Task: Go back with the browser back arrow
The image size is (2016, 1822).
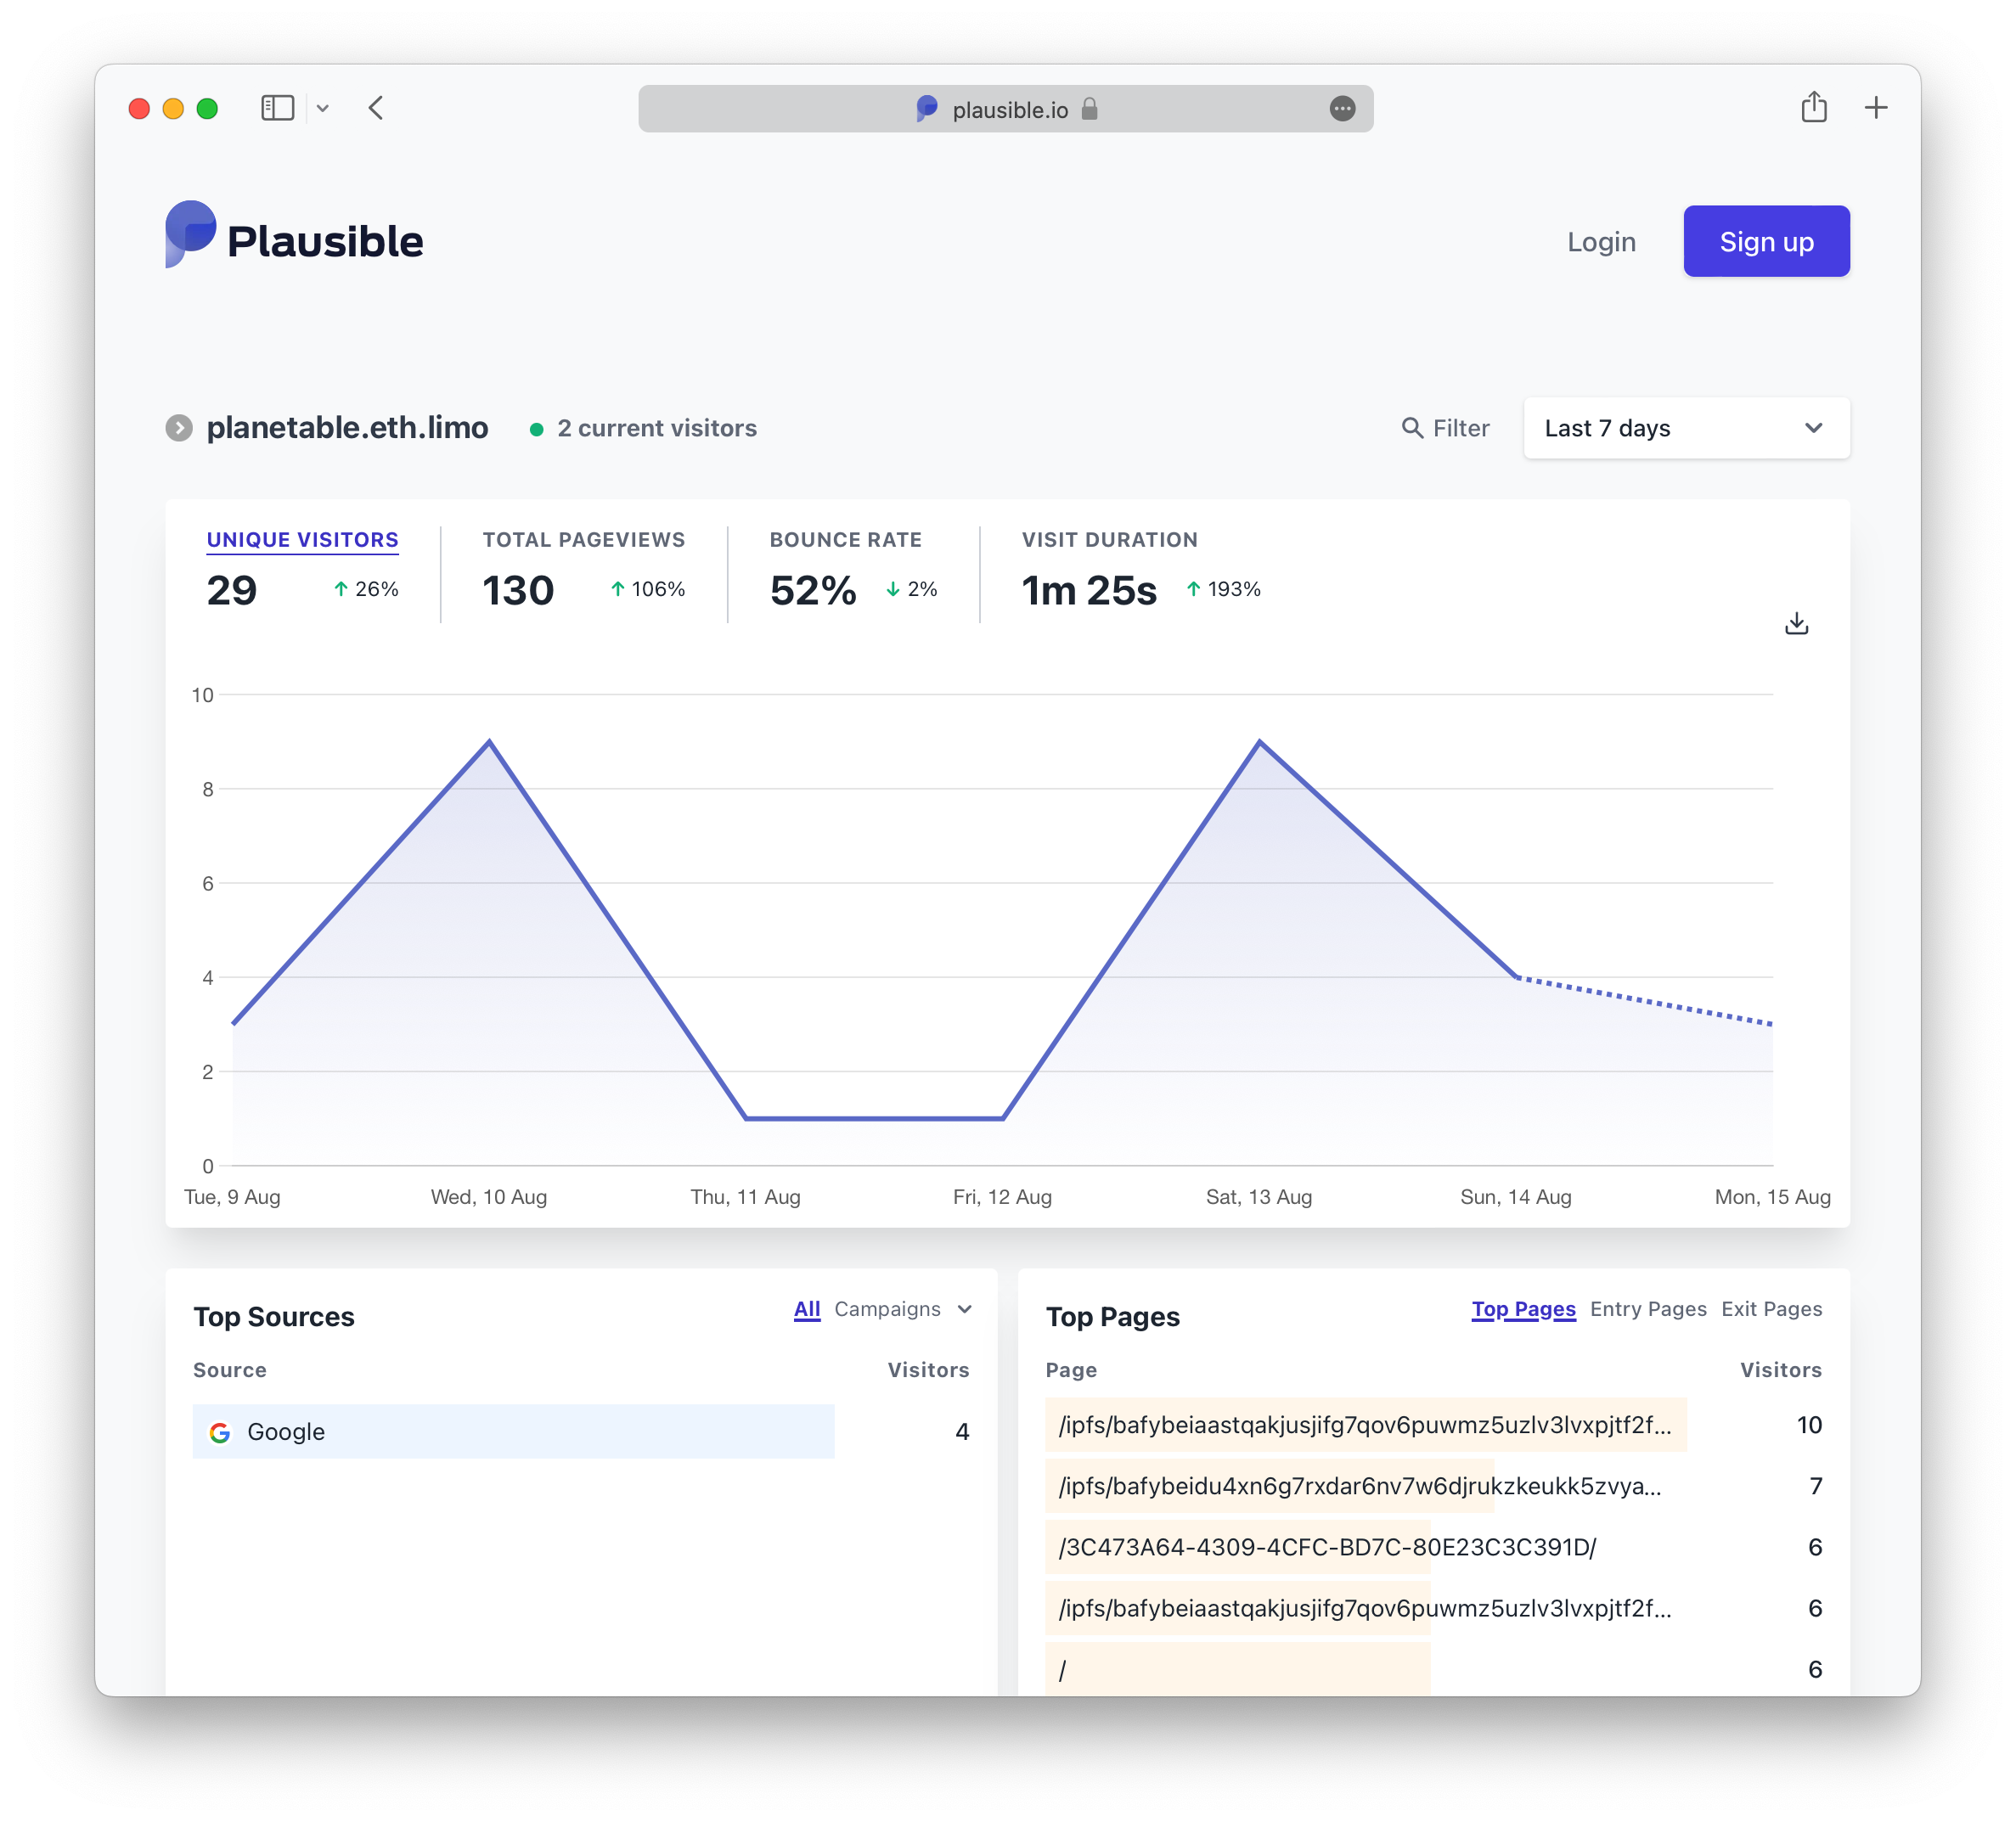Action: pyautogui.click(x=376, y=108)
